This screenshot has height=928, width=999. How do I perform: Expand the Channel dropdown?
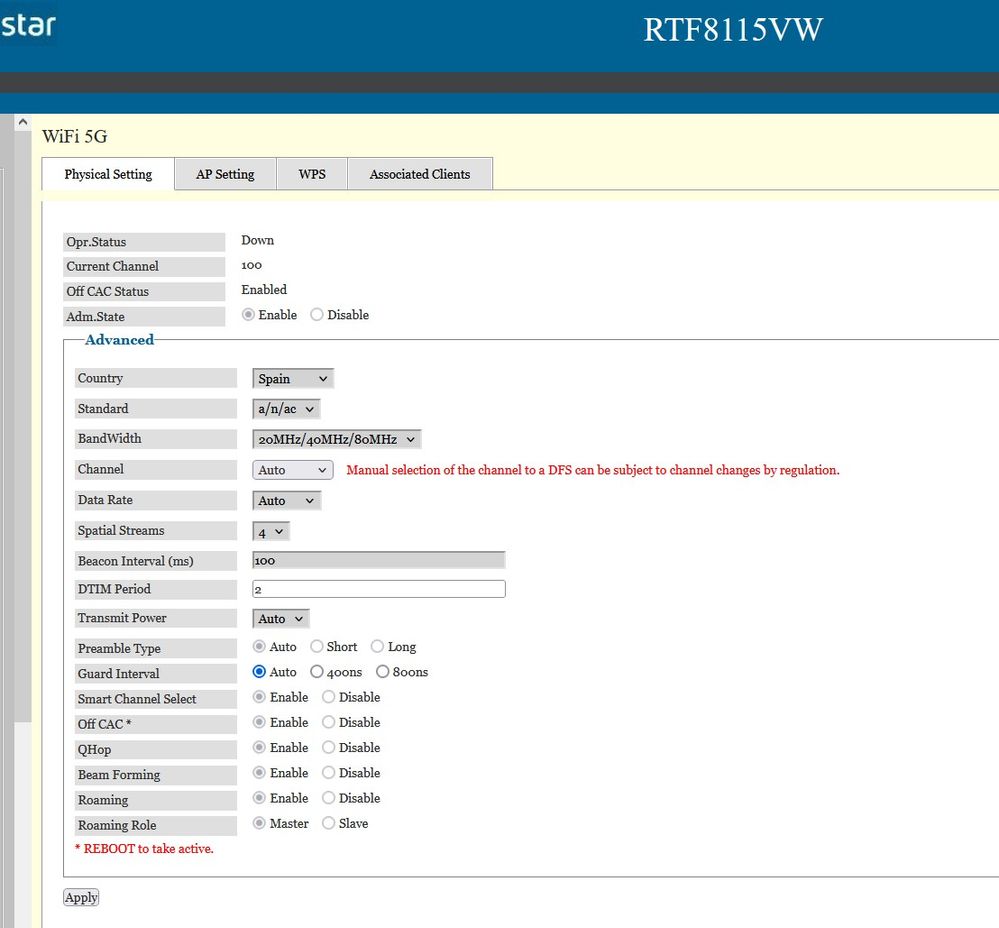[x=293, y=470]
